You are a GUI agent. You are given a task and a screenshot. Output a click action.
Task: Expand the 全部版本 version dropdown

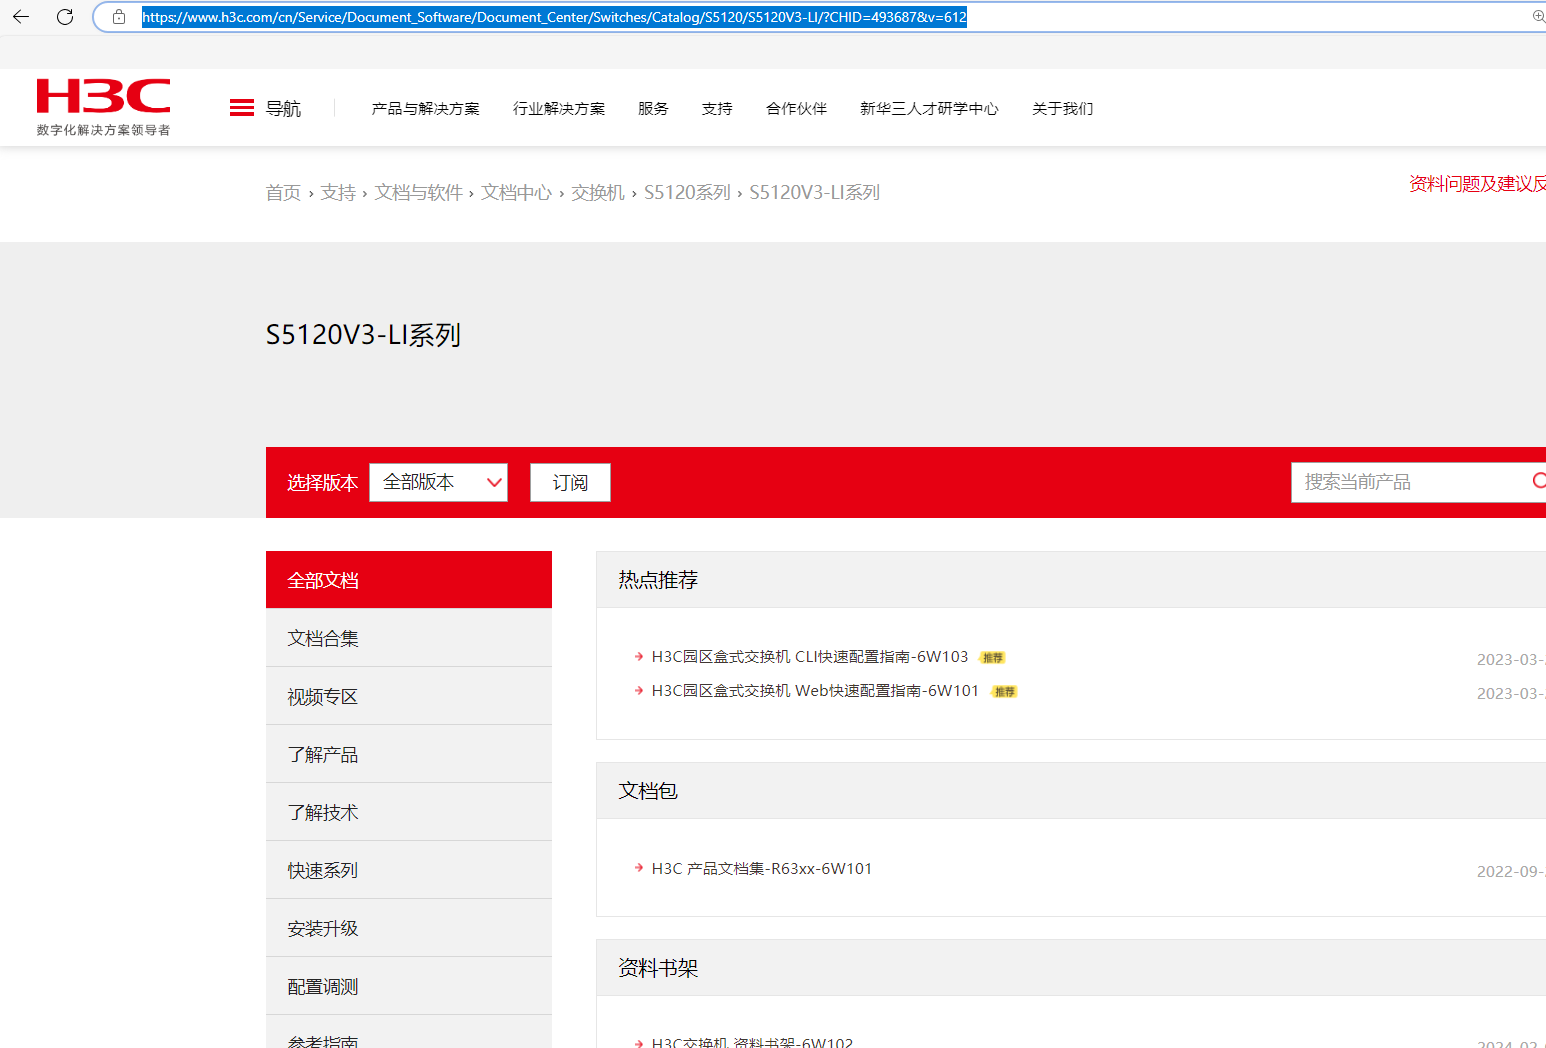point(438,482)
